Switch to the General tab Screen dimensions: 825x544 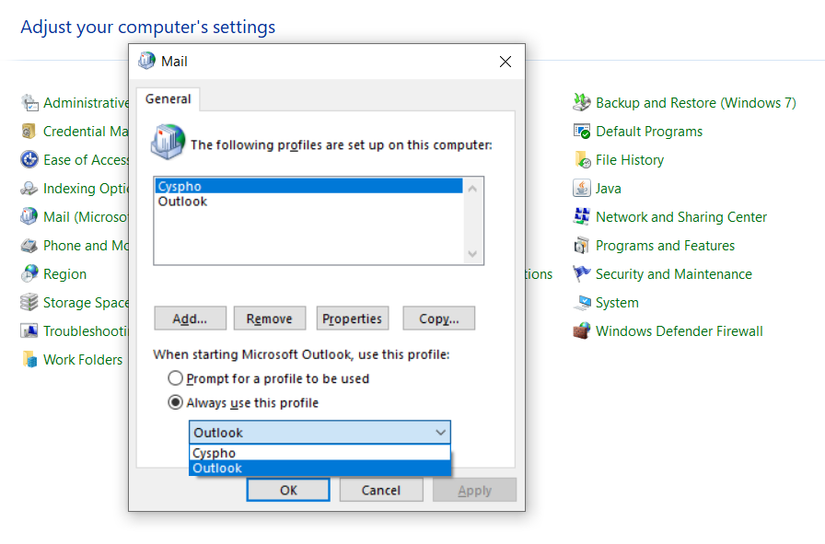168,99
